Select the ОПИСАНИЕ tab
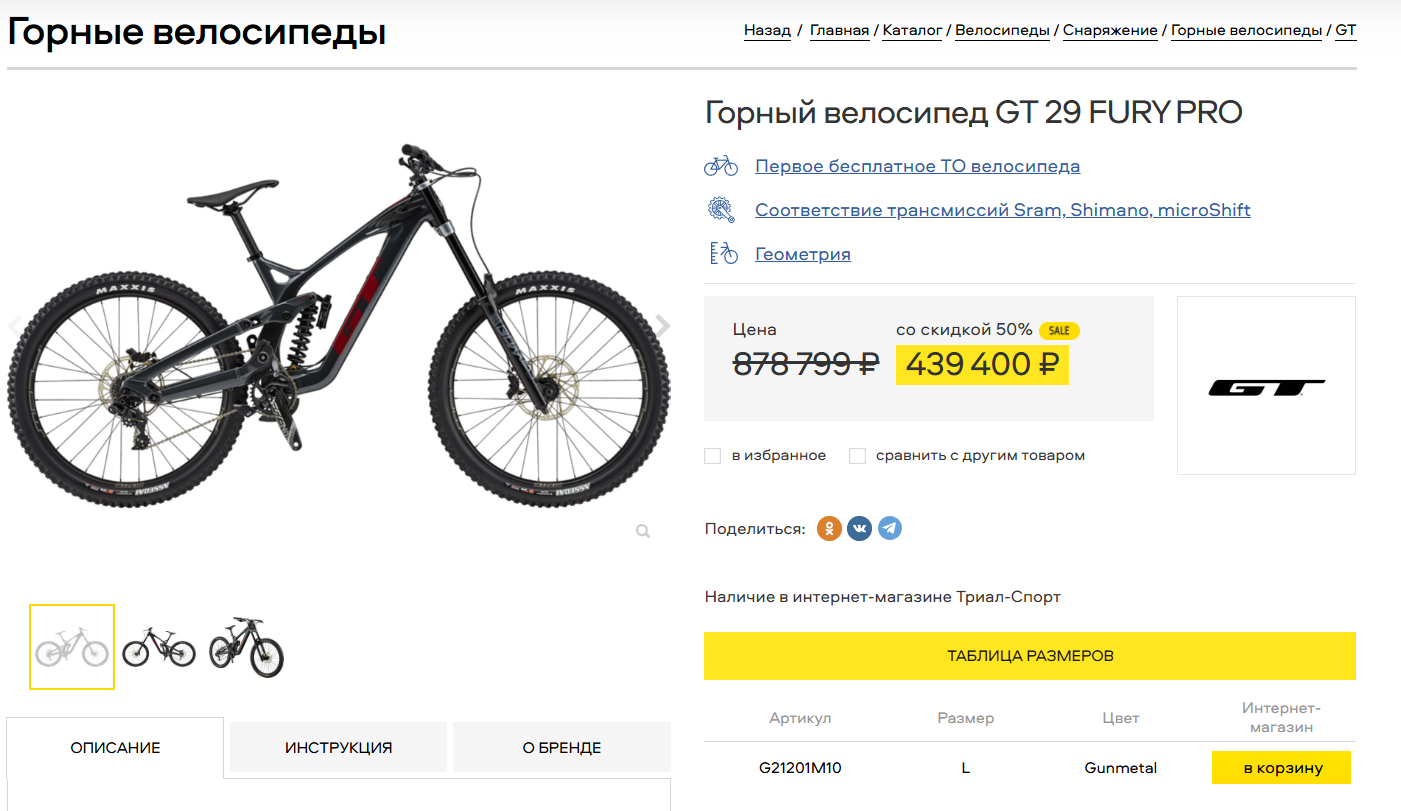1401x811 pixels. [115, 747]
